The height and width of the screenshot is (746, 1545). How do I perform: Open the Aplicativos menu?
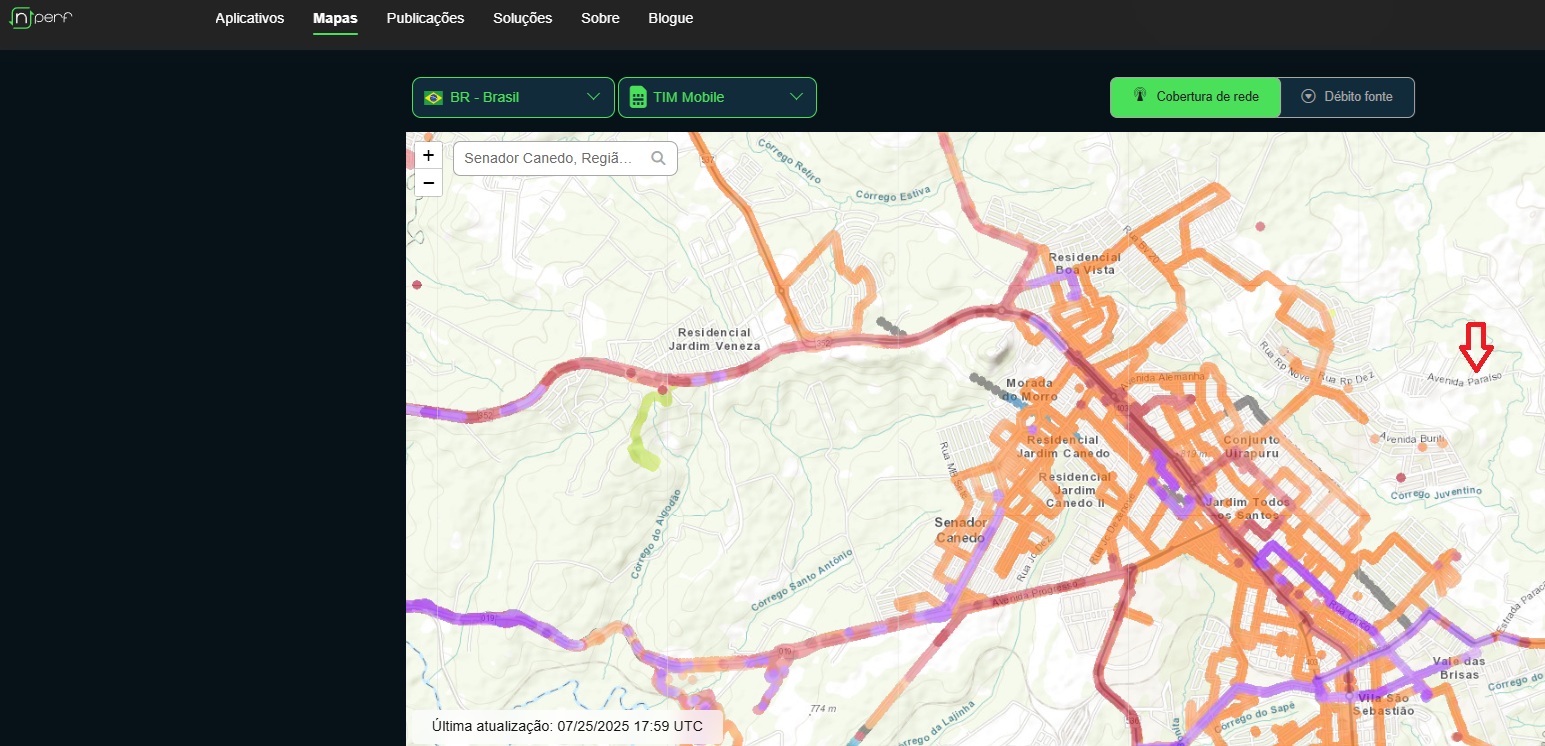[249, 18]
